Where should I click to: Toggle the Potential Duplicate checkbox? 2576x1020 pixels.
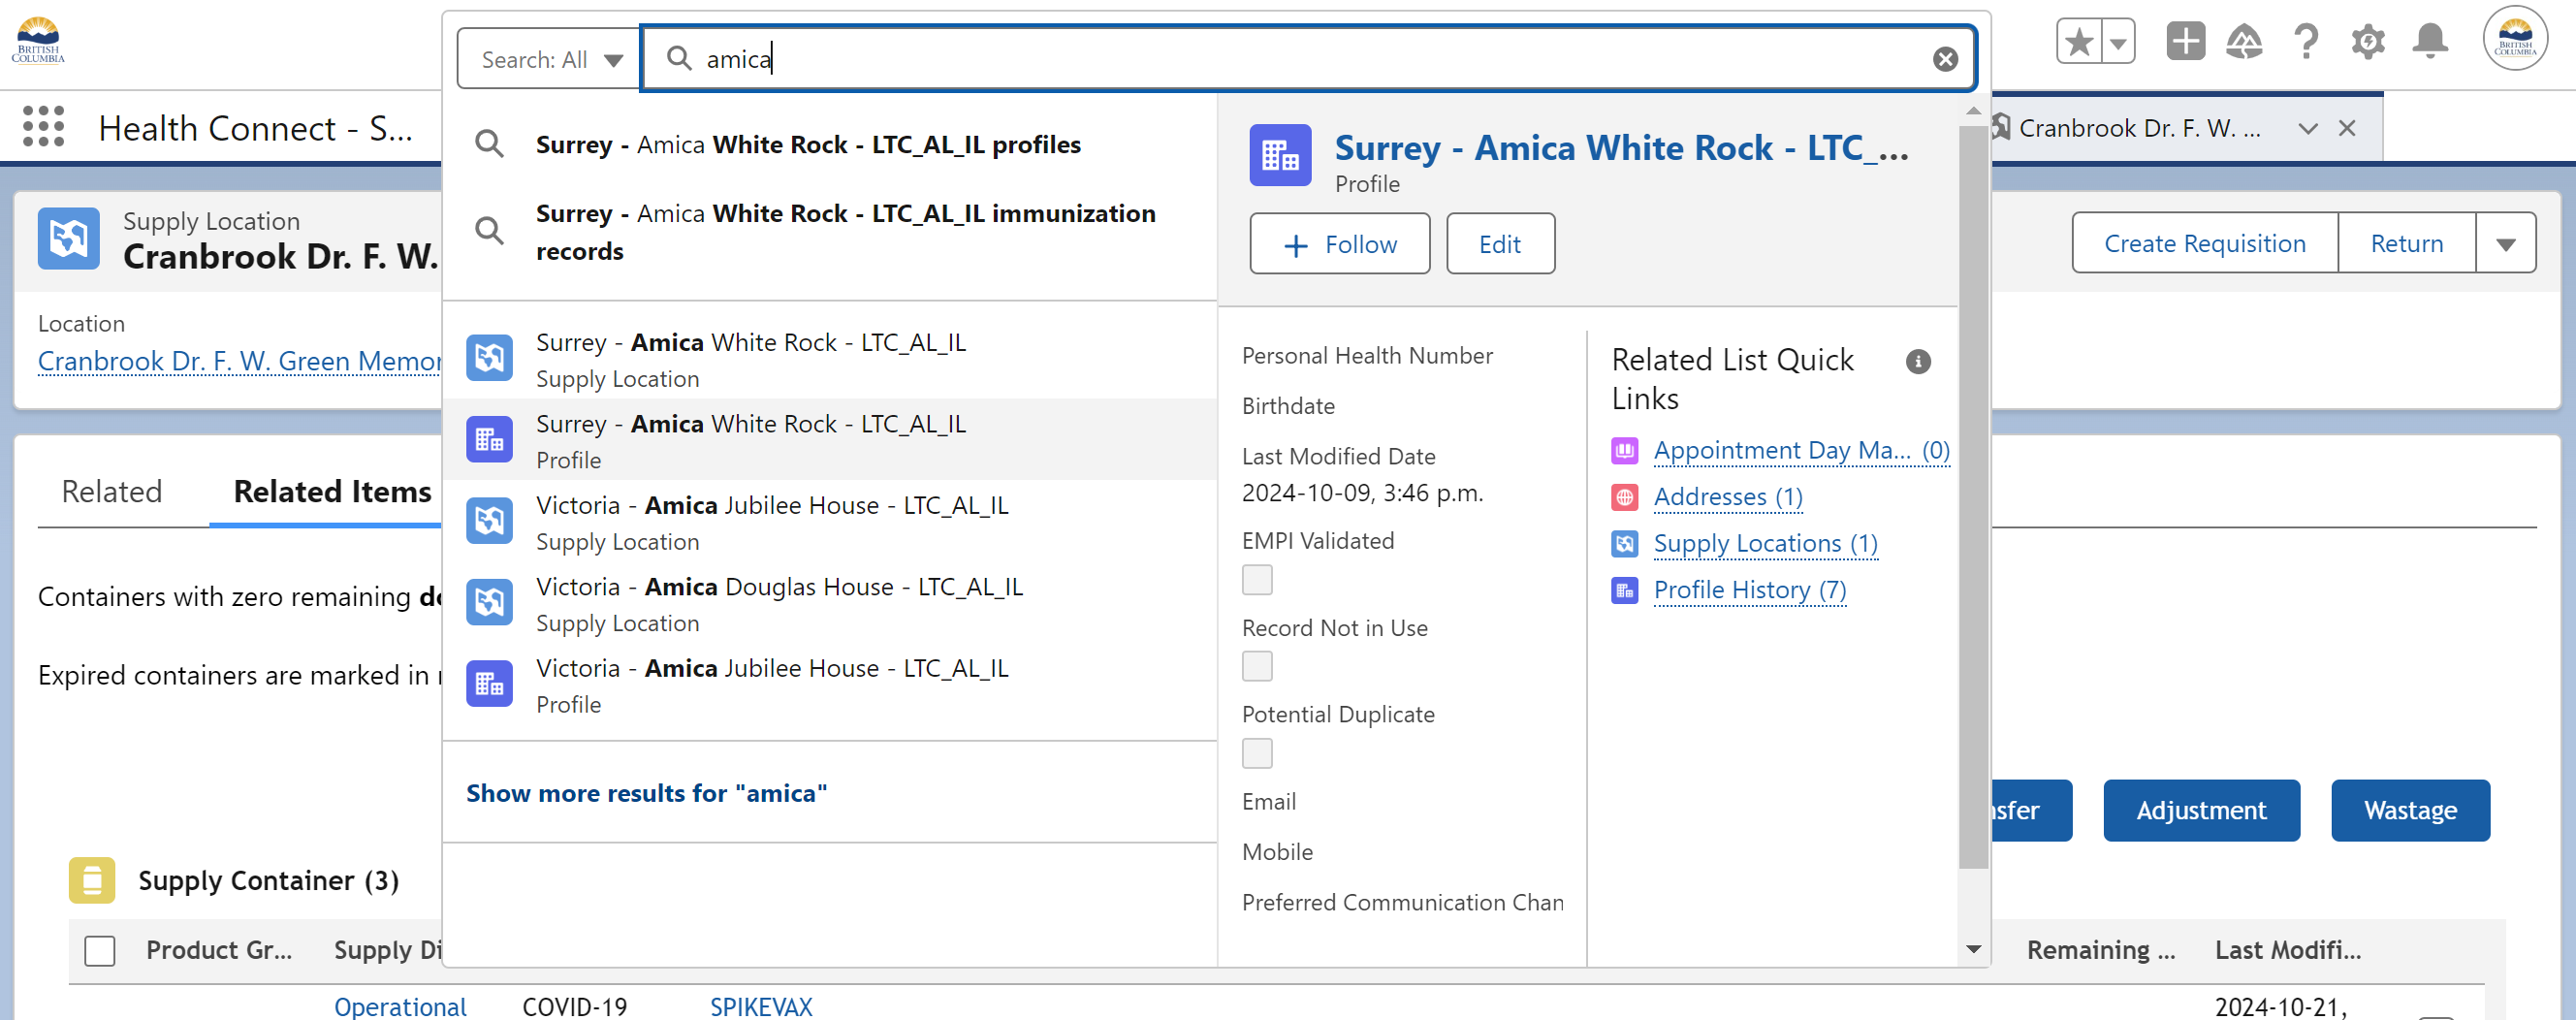[x=1257, y=753]
